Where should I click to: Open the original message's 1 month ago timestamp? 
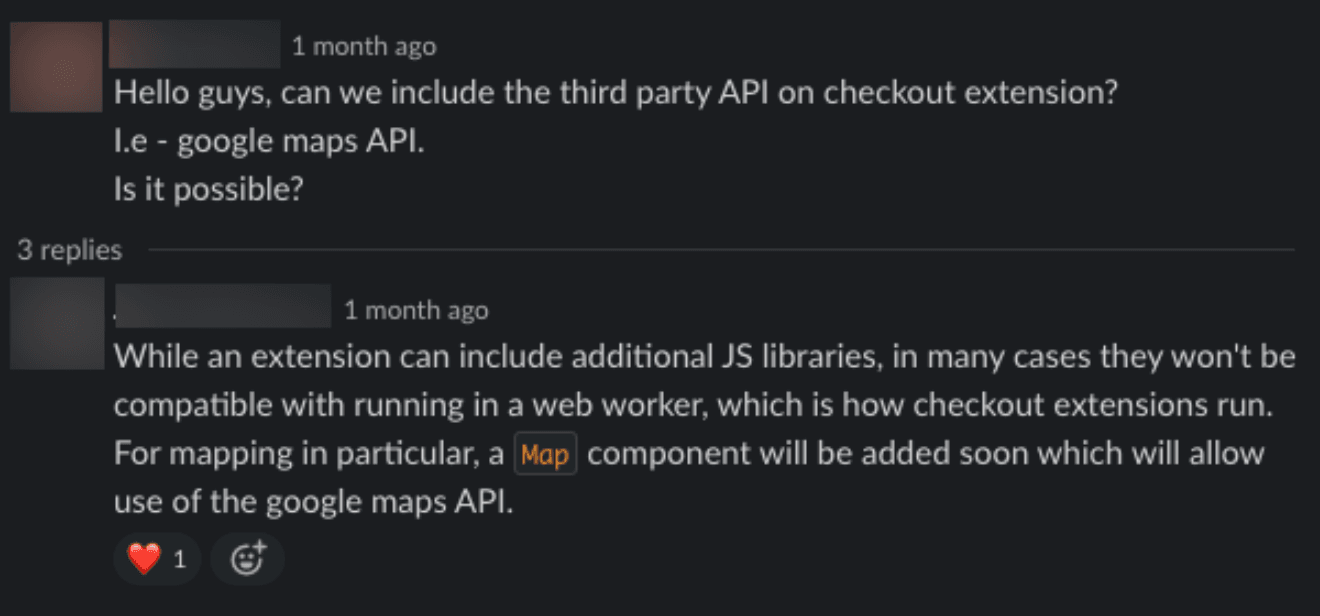[x=362, y=45]
